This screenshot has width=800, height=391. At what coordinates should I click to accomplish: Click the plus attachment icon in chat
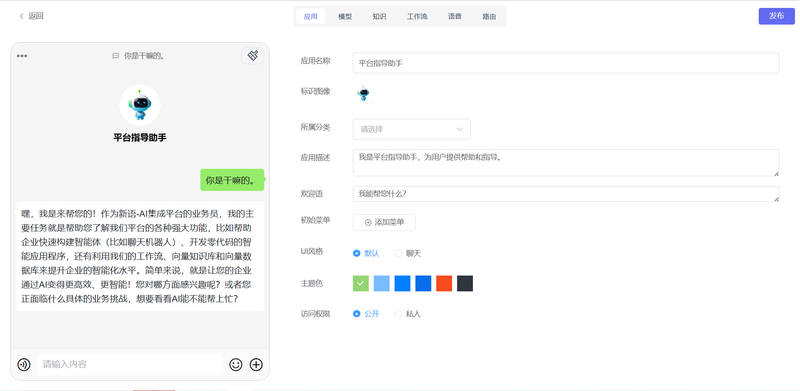256,364
